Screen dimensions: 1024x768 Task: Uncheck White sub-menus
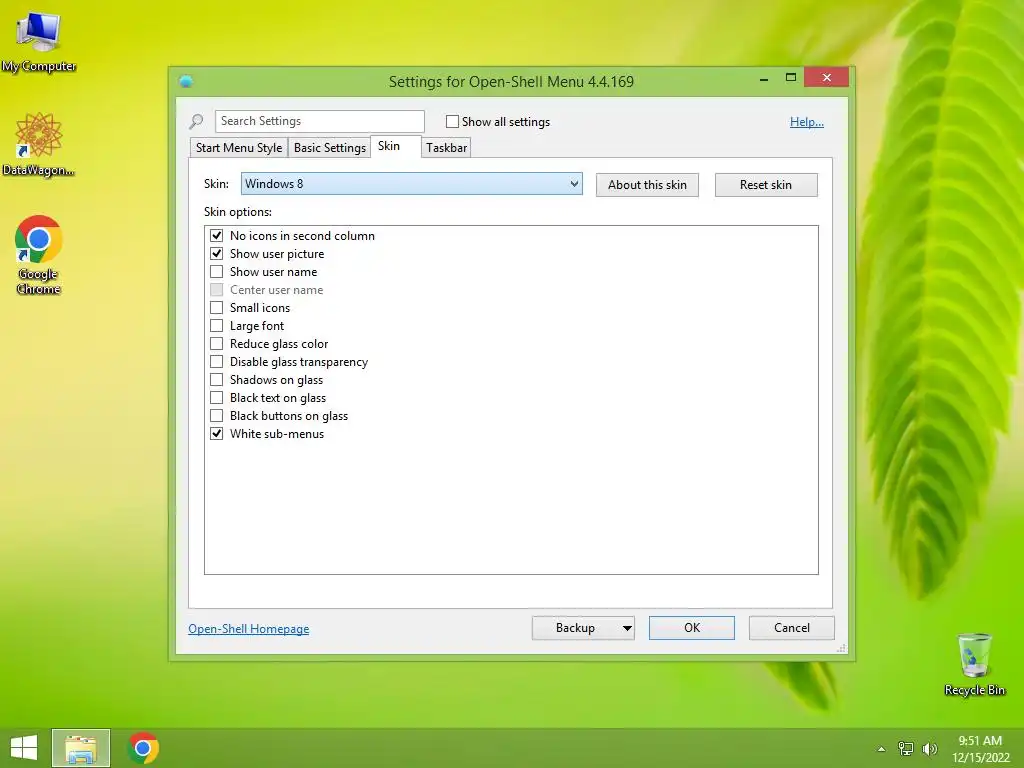216,434
